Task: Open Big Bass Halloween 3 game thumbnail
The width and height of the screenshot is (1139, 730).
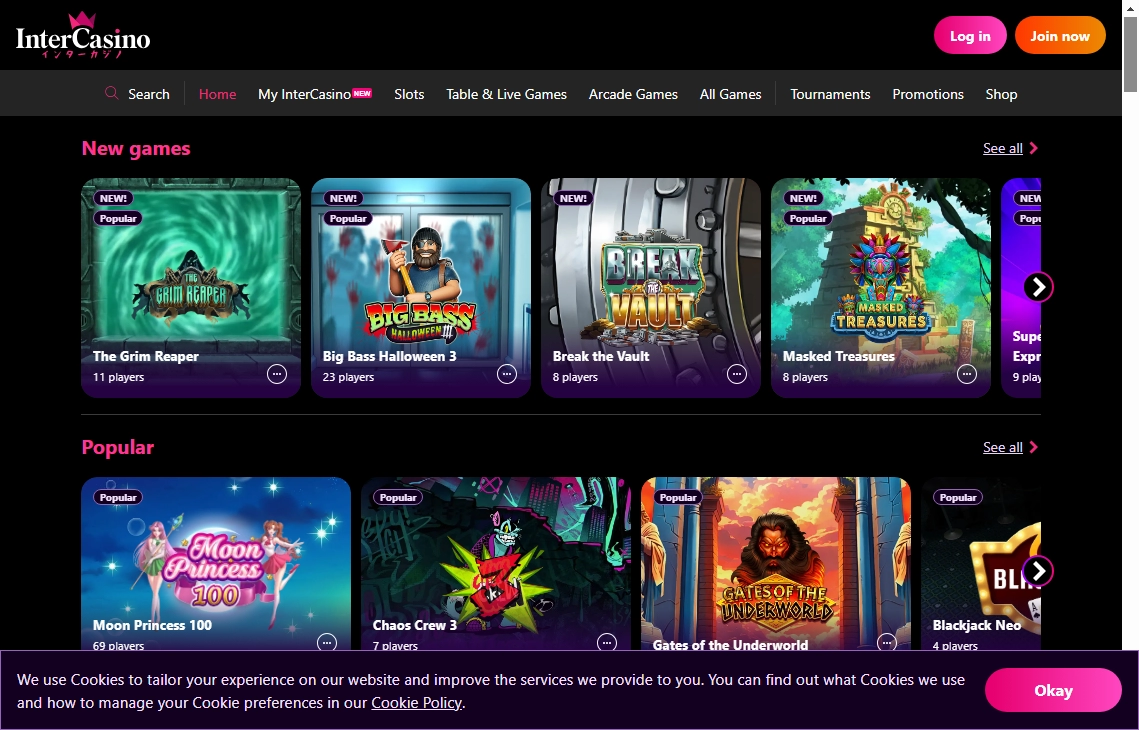Action: (x=421, y=288)
